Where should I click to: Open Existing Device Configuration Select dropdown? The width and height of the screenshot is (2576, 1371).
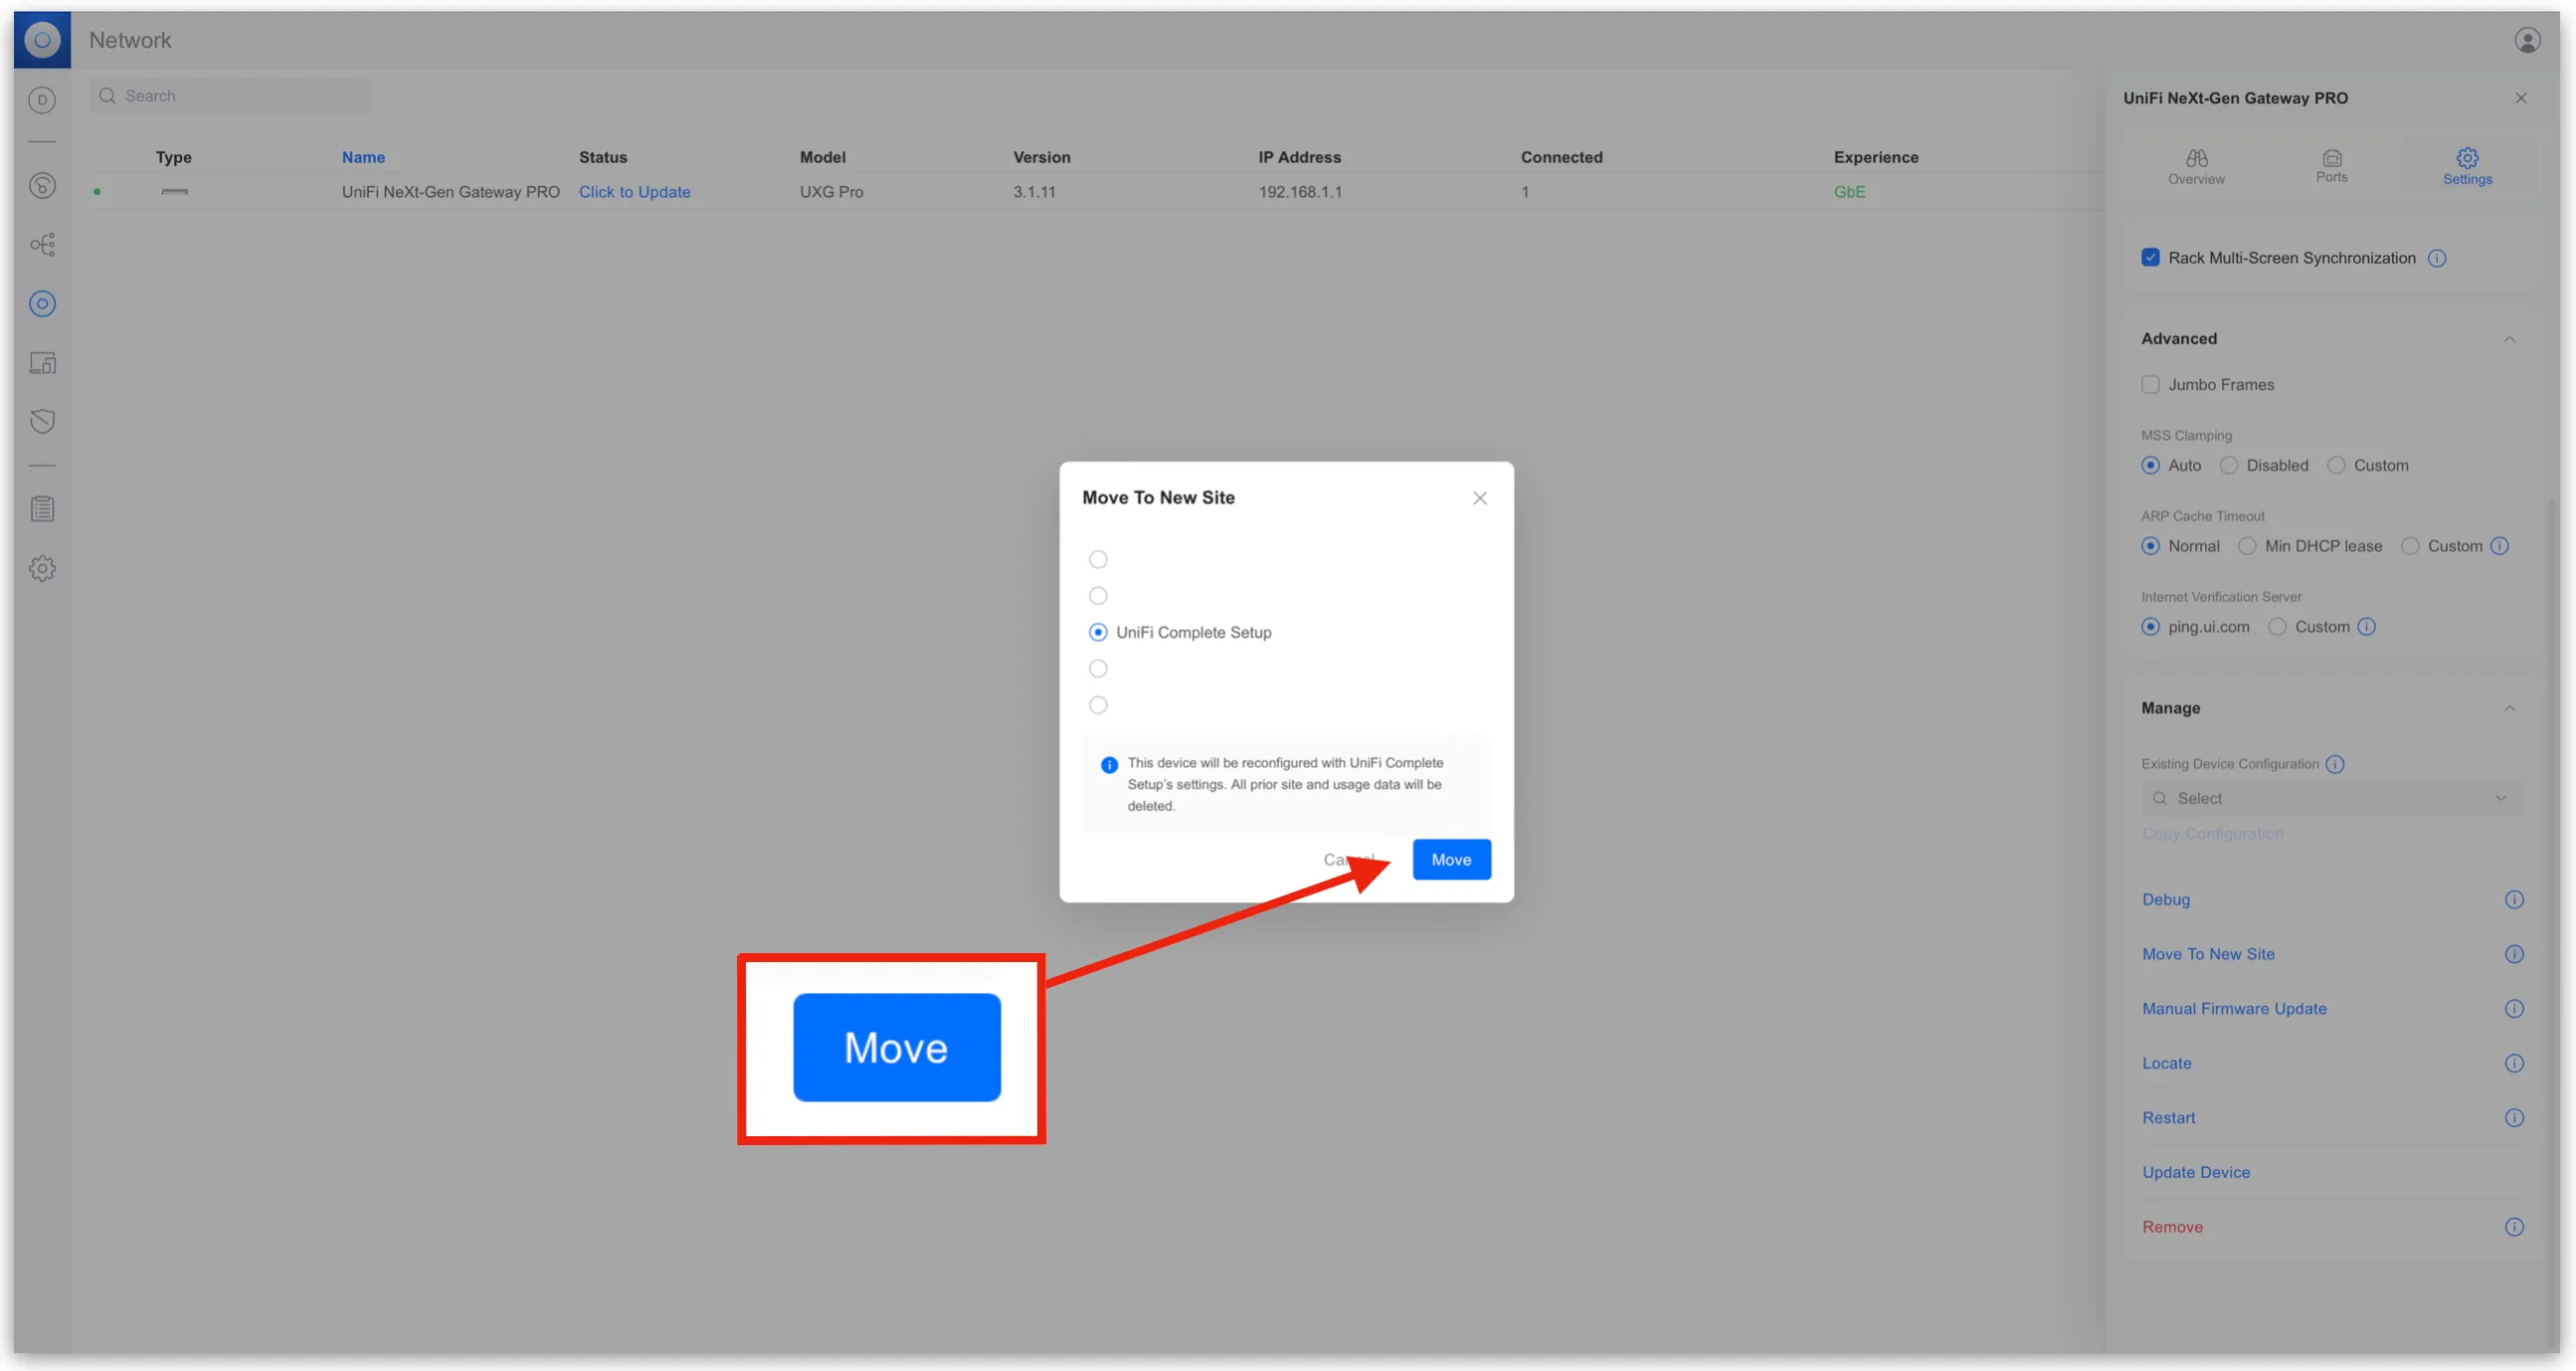coord(2330,798)
